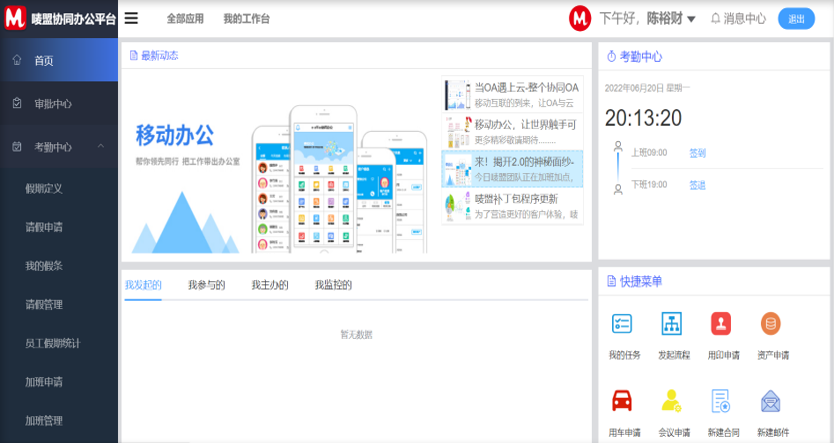
Task: Click the 签退 check-out link
Action: pyautogui.click(x=697, y=185)
